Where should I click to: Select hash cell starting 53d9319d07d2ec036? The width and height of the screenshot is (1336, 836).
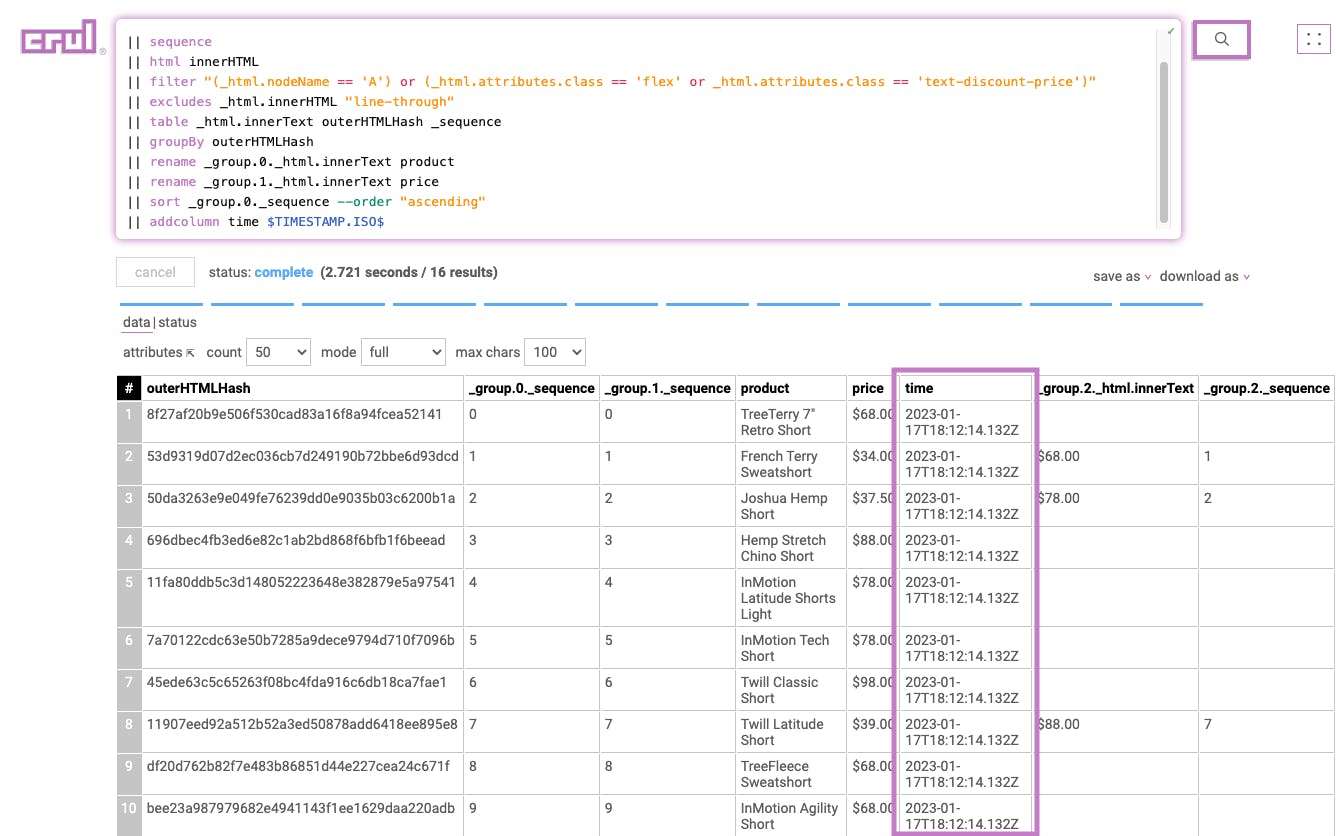point(301,464)
